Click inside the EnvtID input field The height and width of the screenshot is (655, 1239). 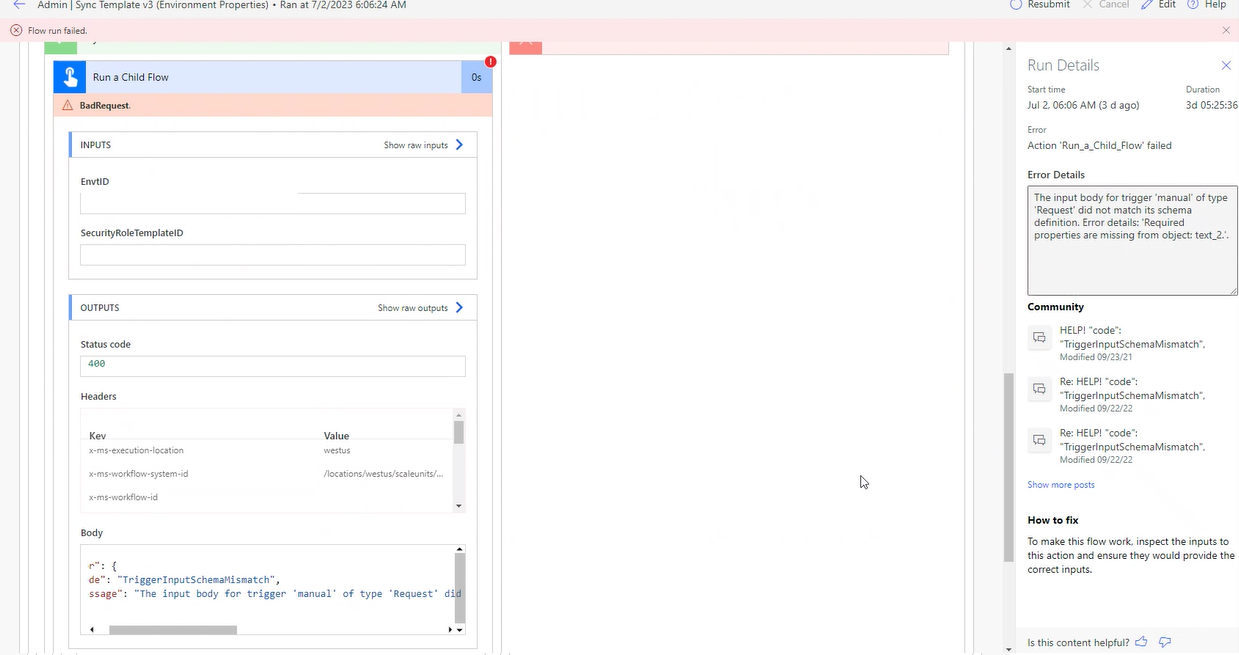272,203
